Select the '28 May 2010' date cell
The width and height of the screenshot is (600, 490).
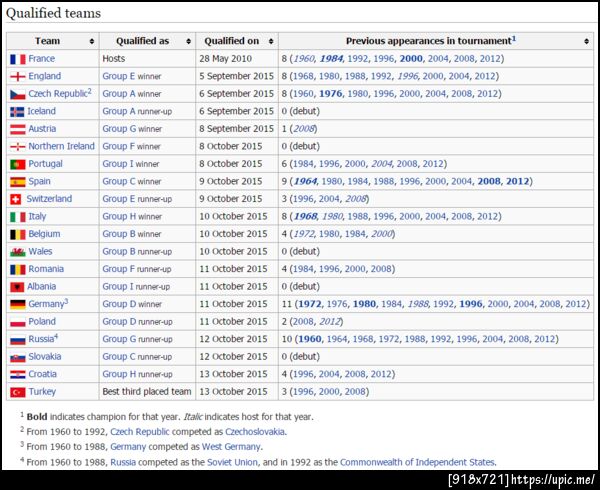coord(237,59)
